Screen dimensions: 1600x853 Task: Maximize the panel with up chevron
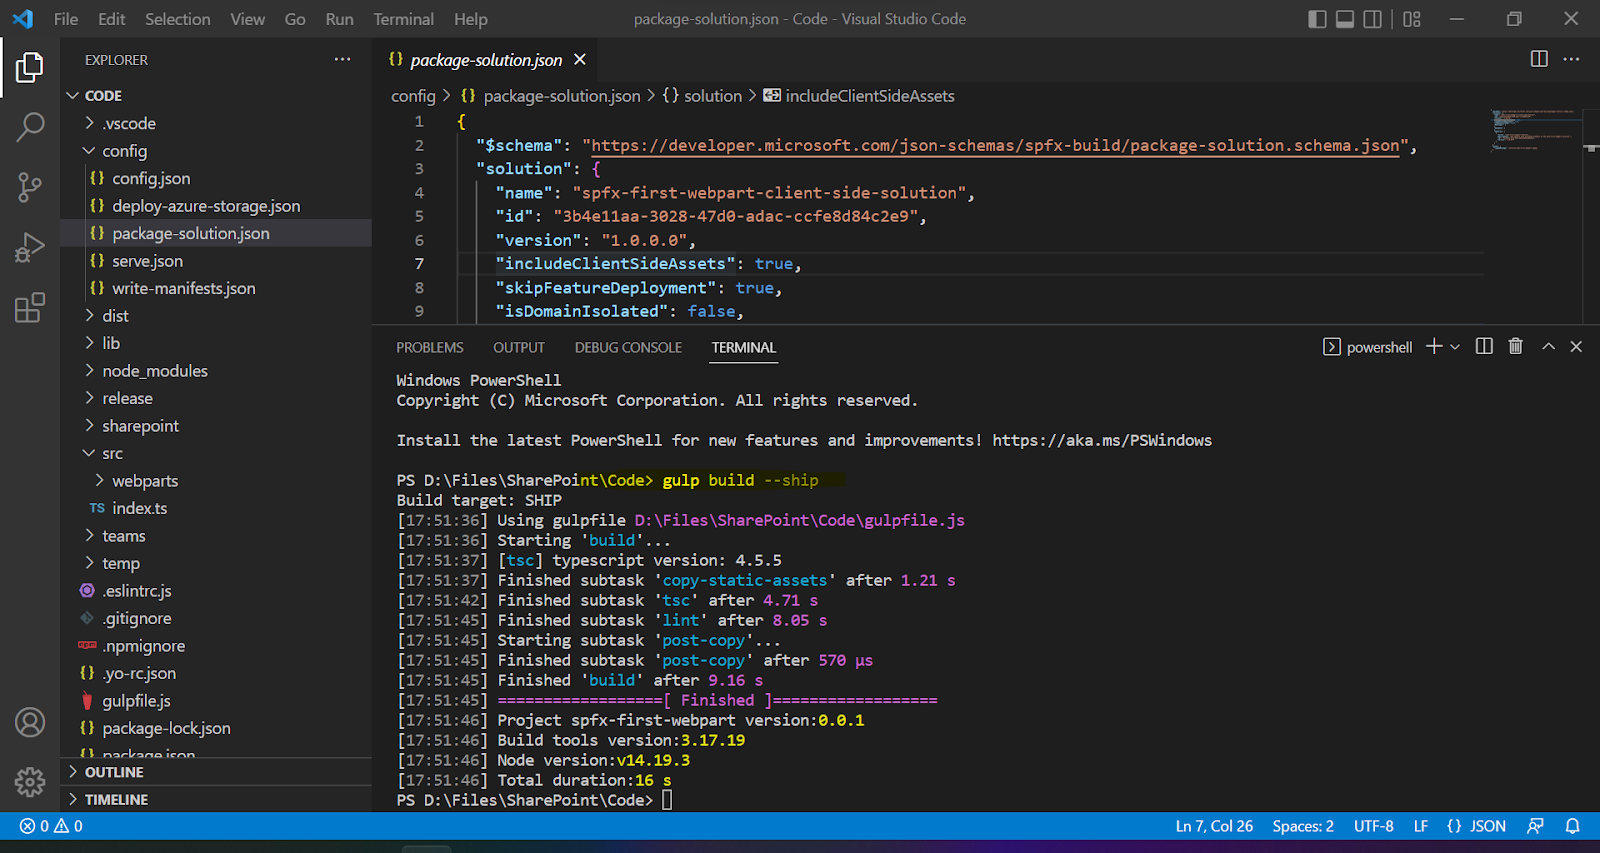[1548, 346]
